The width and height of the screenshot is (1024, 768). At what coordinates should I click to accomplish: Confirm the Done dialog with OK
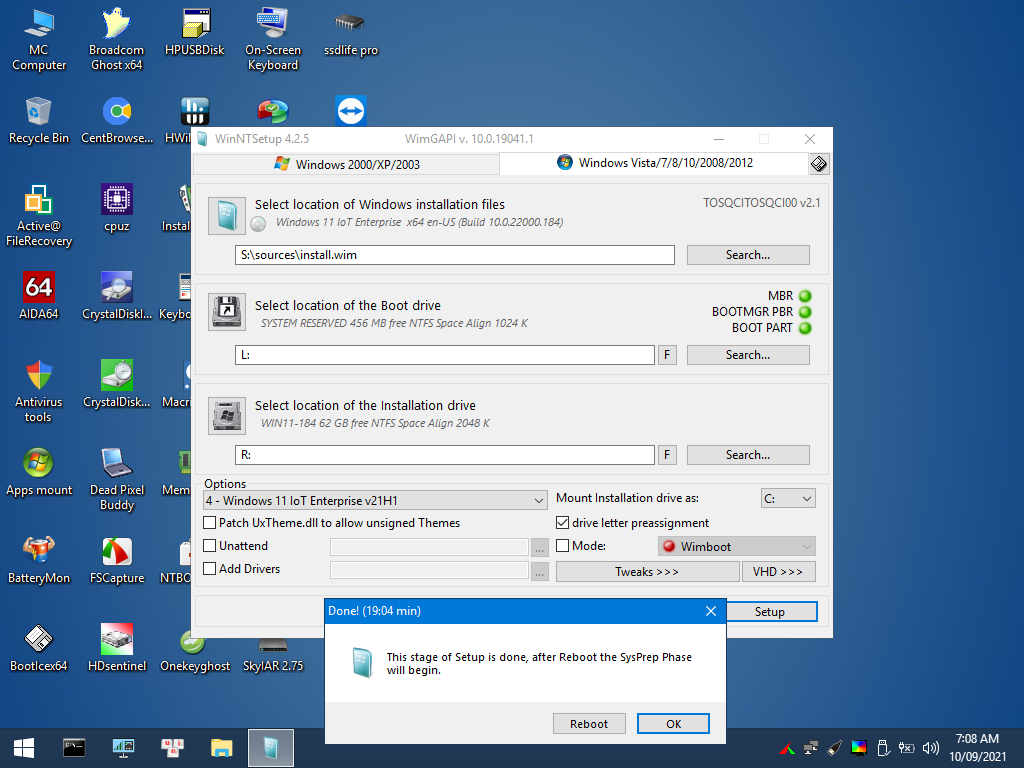tap(673, 724)
